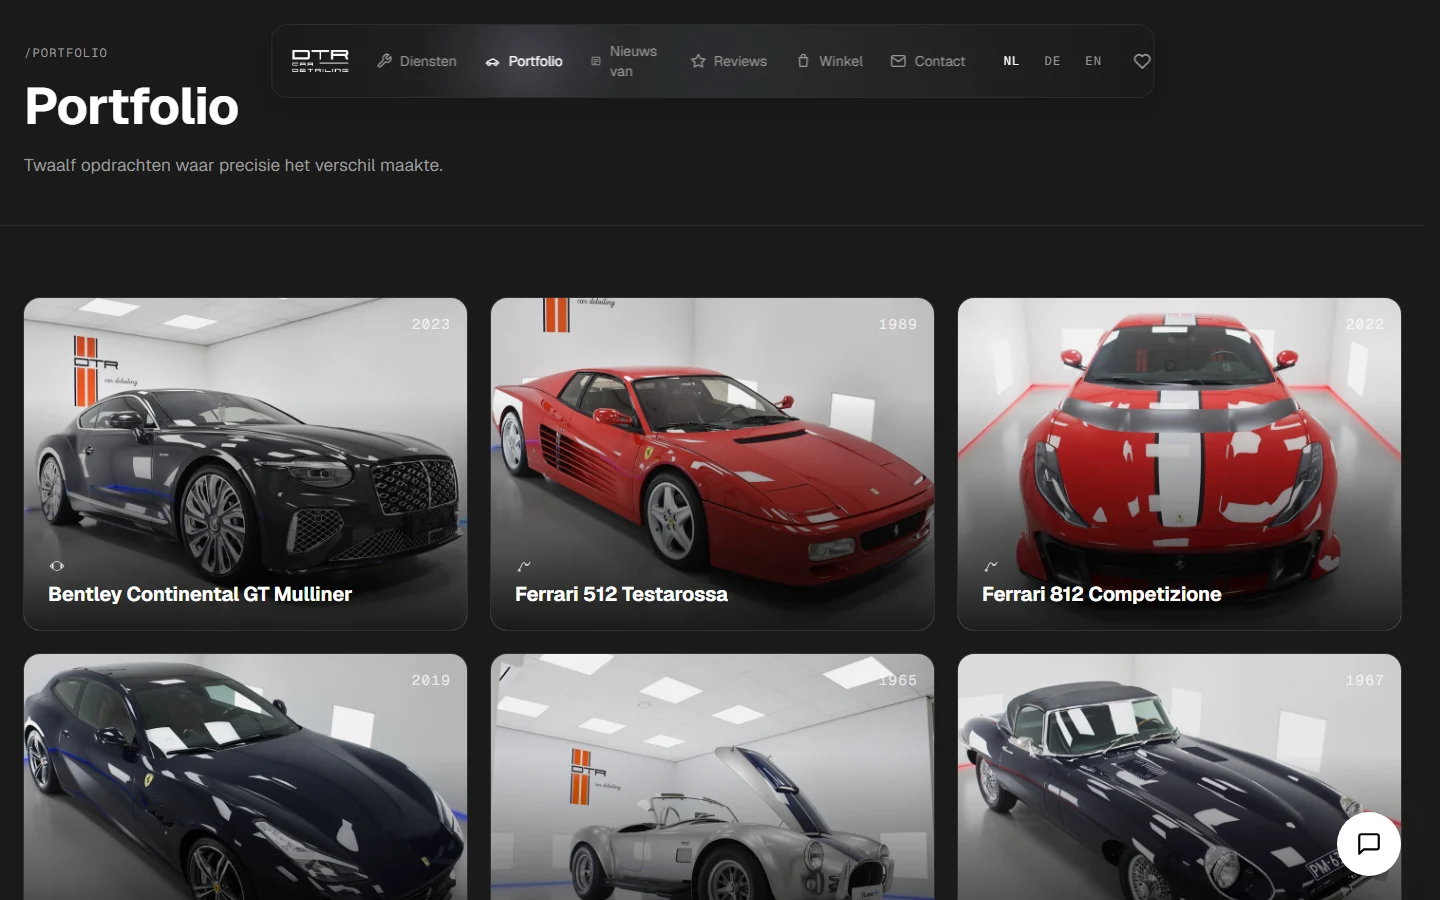Open the 1965 silver Cobra roadster card

pos(712,777)
